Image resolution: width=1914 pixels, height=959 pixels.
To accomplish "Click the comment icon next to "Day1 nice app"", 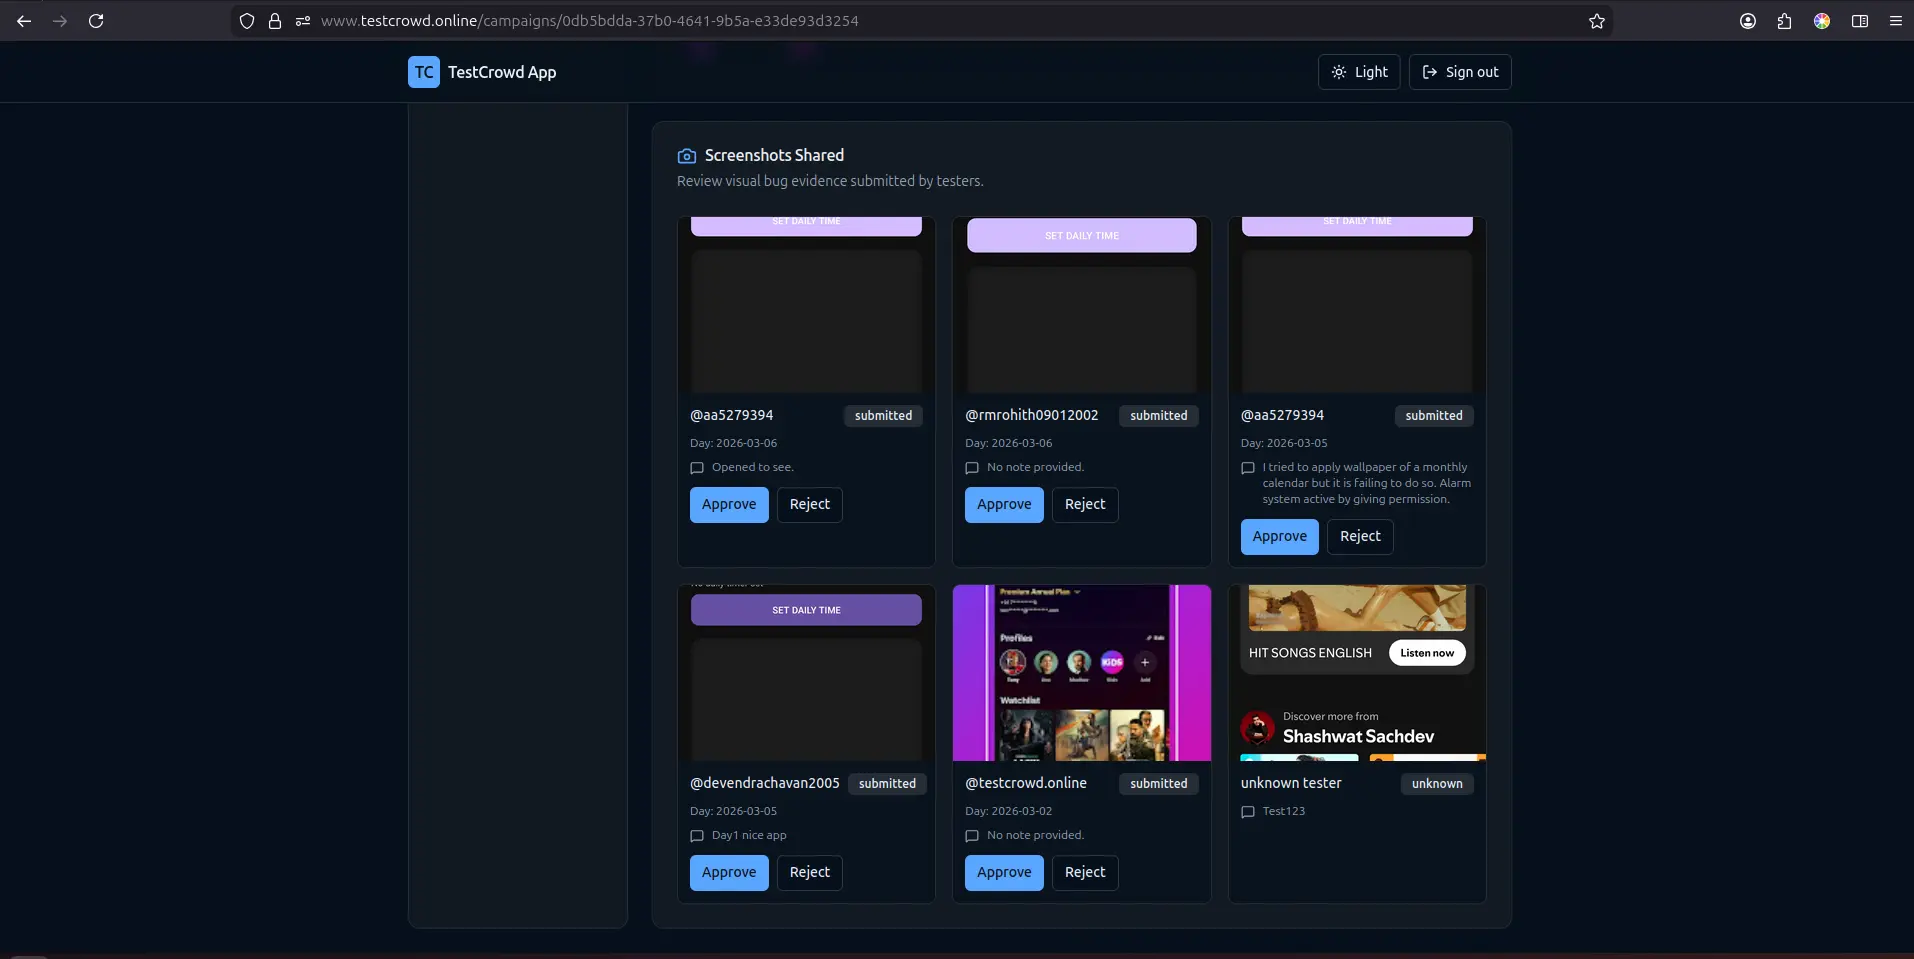I will click(x=697, y=836).
